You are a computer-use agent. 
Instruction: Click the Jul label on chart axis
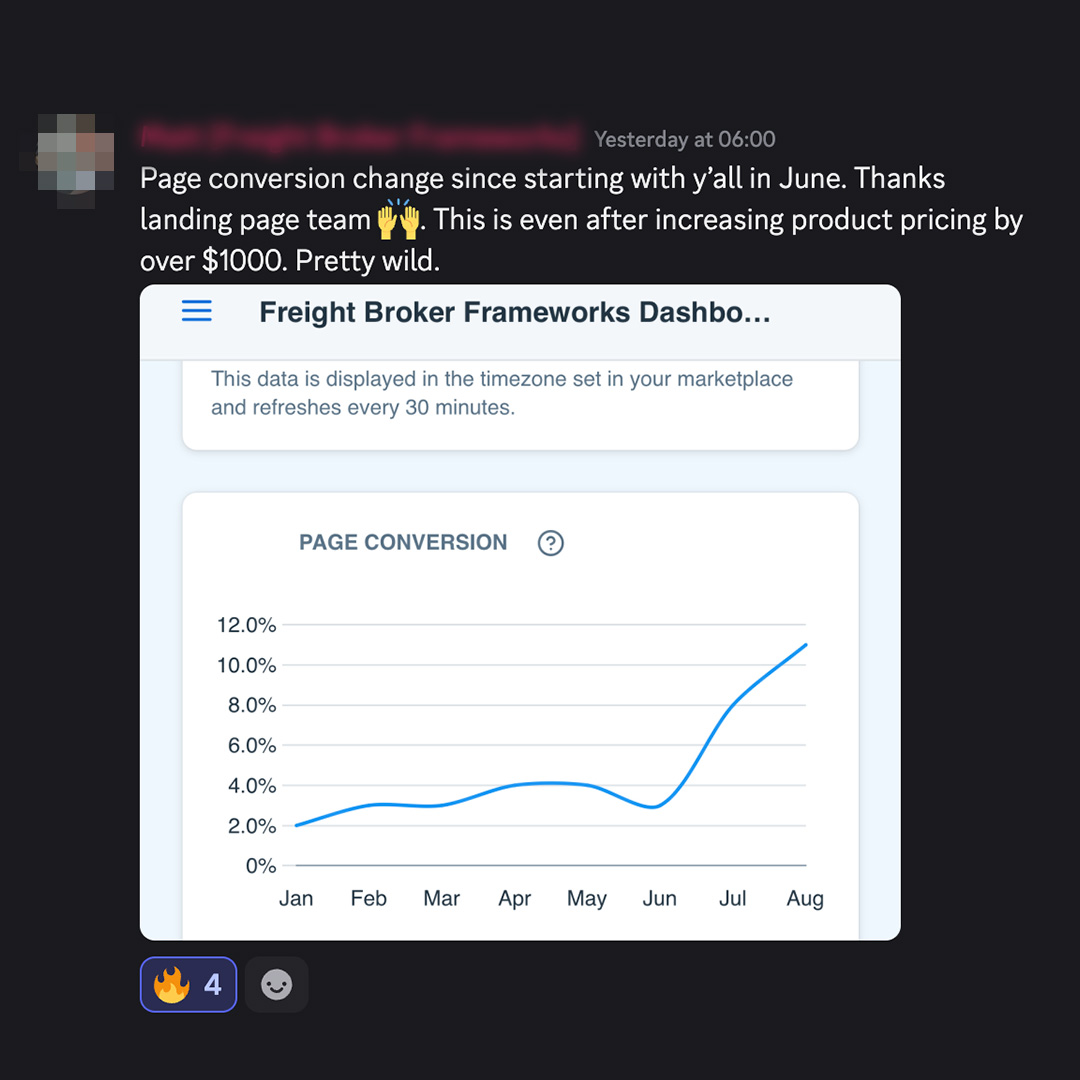[x=732, y=898]
